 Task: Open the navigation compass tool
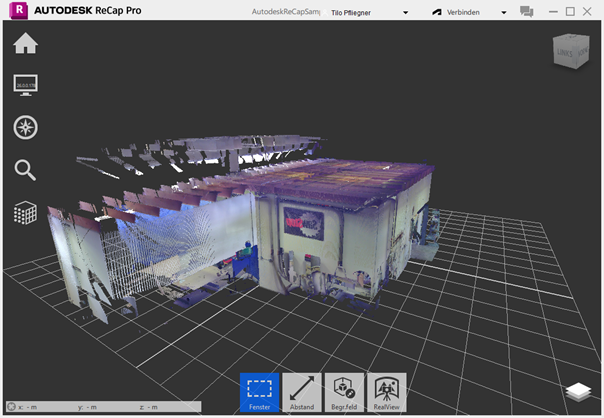coord(26,127)
